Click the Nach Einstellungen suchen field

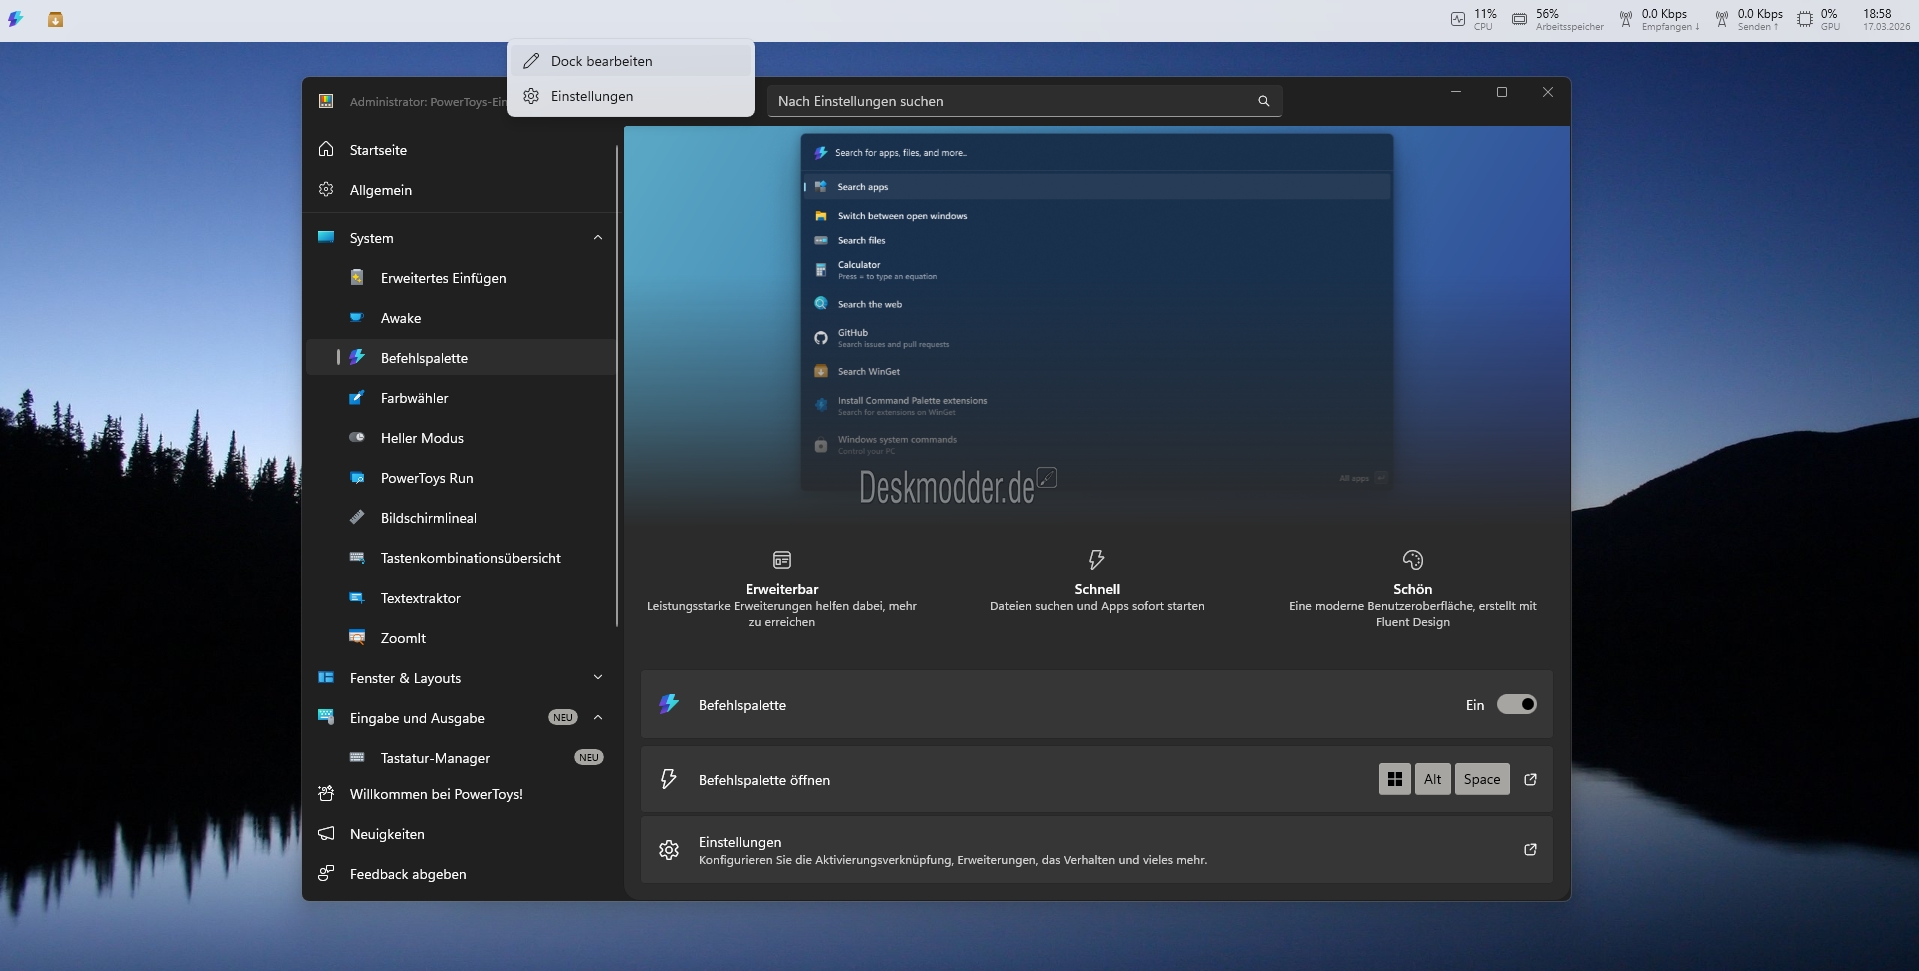click(x=1010, y=101)
